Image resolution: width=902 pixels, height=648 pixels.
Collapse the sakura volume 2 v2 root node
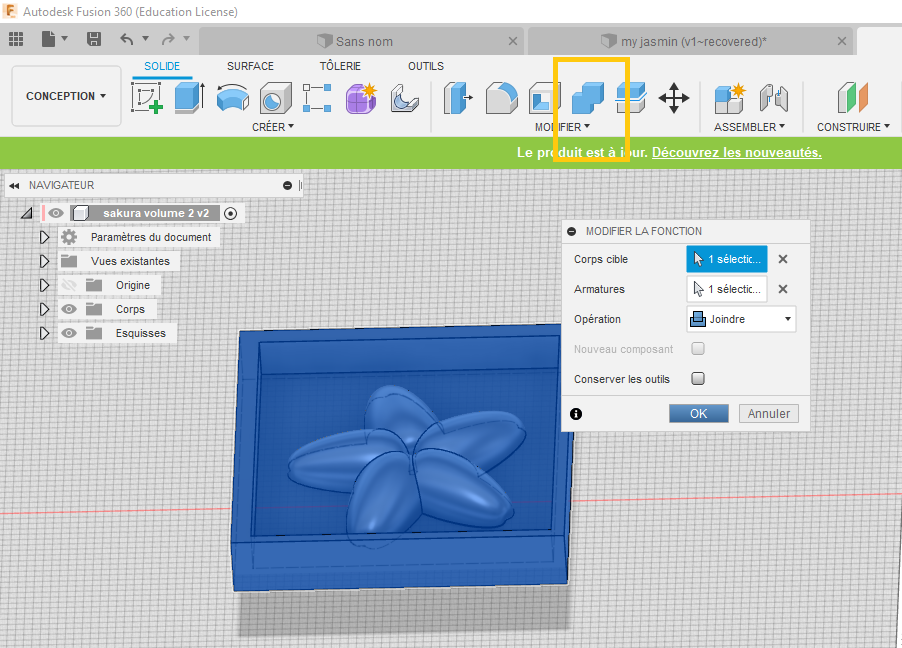(26, 214)
